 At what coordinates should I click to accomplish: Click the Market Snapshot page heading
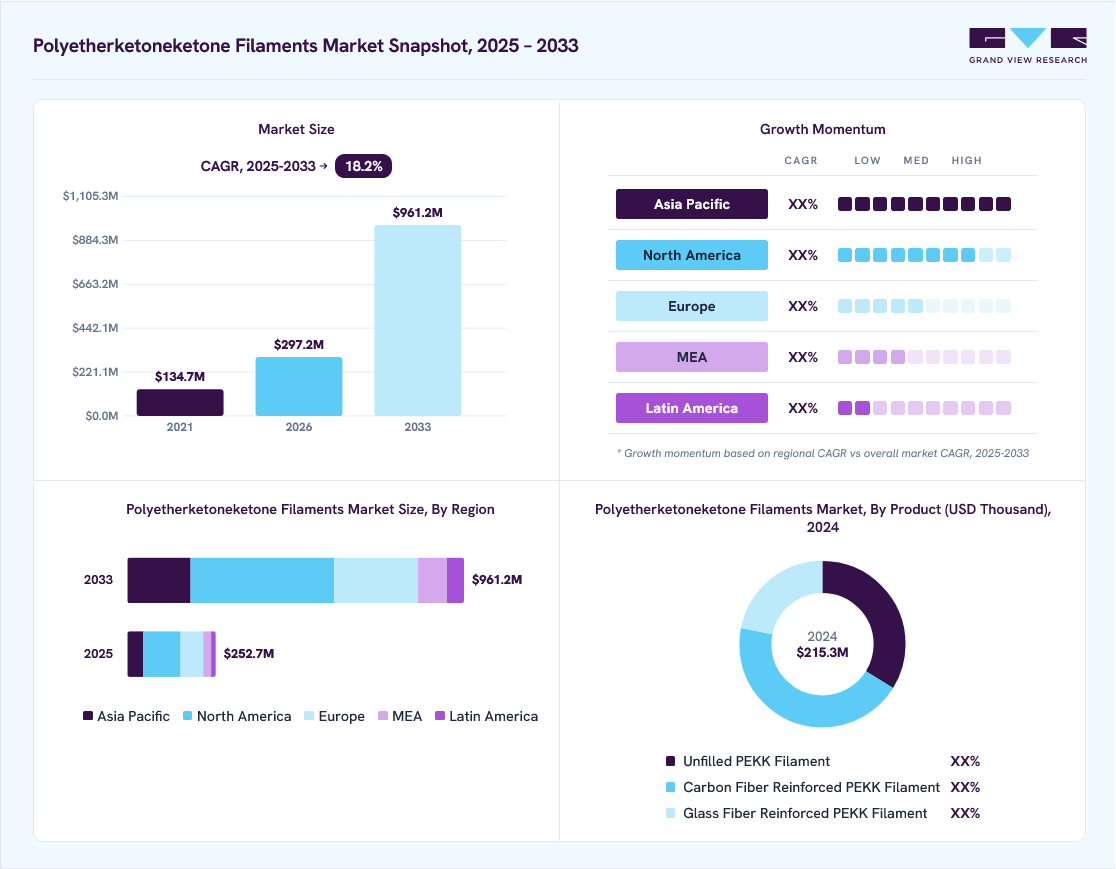coord(306,46)
